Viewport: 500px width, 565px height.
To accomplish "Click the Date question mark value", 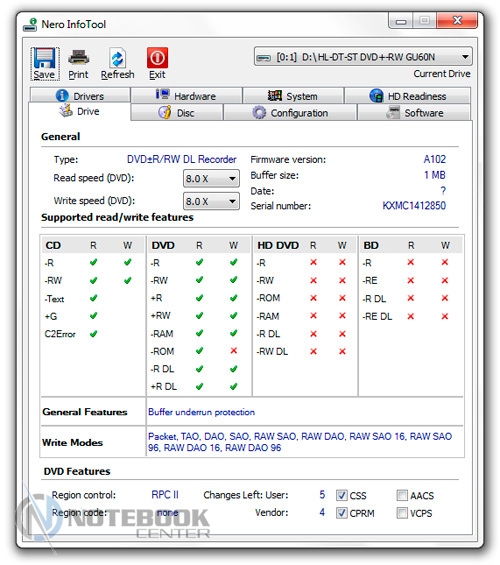I will (x=443, y=191).
